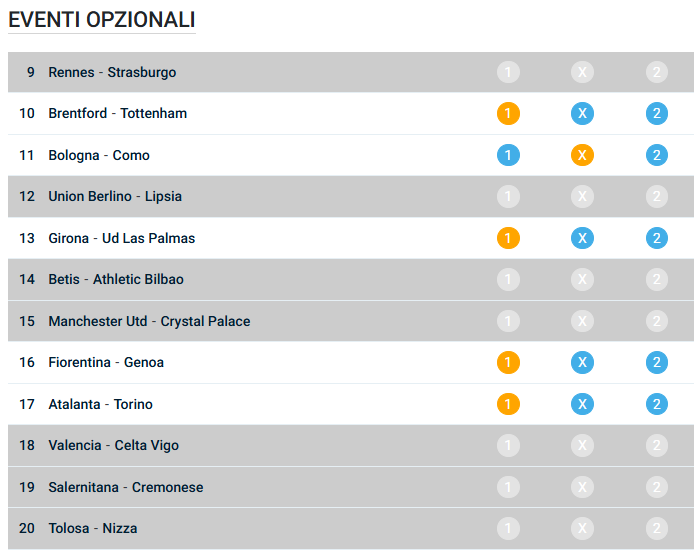Select 2 for Fiorentina - Genoa
The width and height of the screenshot is (697, 556).
click(656, 362)
